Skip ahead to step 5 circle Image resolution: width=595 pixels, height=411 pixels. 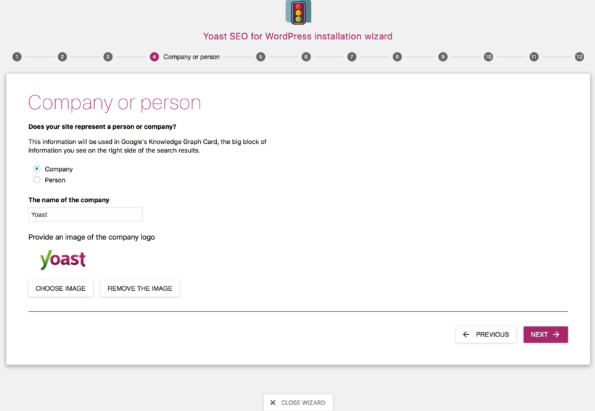point(260,57)
